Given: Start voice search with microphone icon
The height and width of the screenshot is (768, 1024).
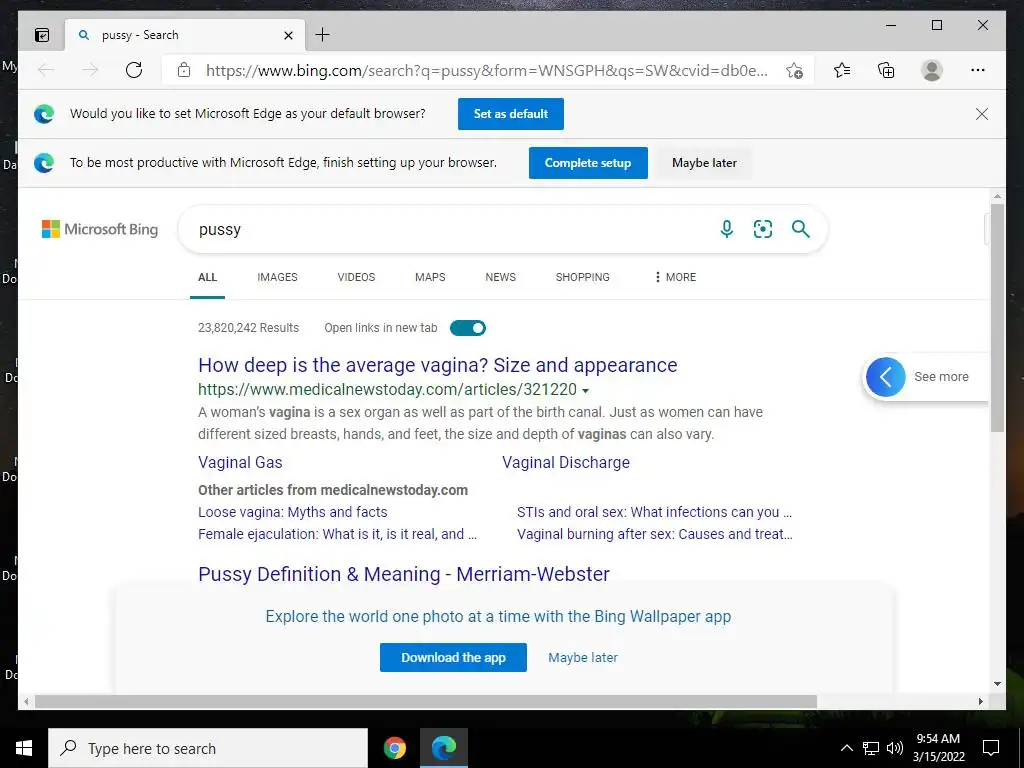Looking at the screenshot, I should 726,229.
